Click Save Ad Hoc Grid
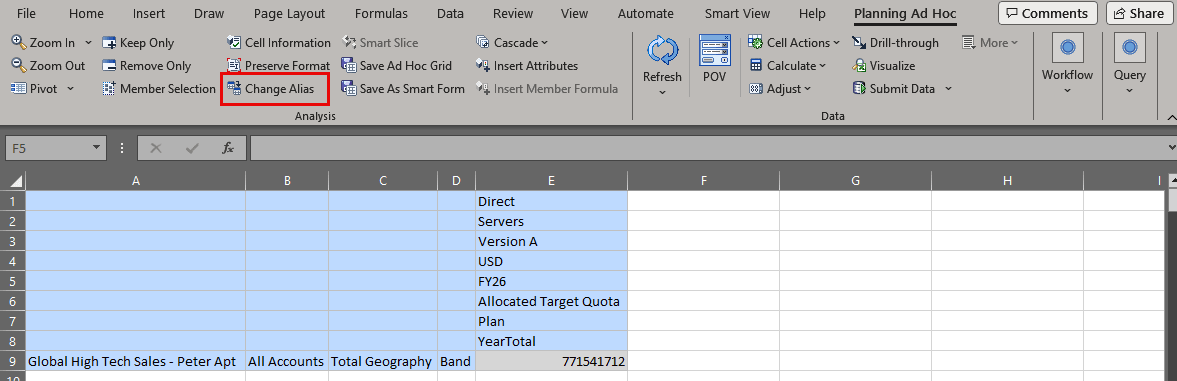The width and height of the screenshot is (1177, 381). 396,65
